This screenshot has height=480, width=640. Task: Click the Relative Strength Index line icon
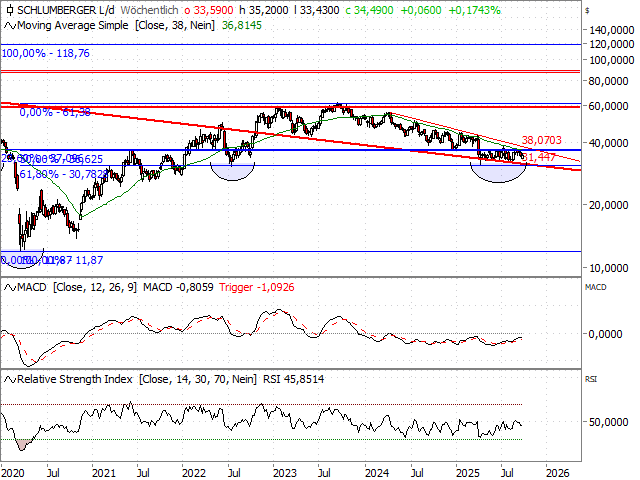10,380
